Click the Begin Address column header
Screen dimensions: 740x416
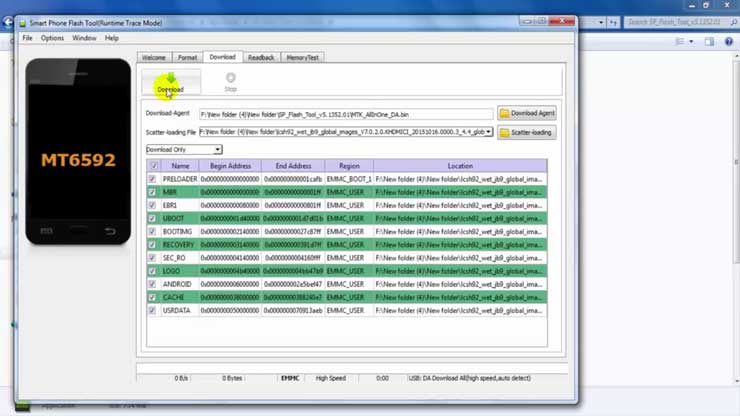click(230, 166)
